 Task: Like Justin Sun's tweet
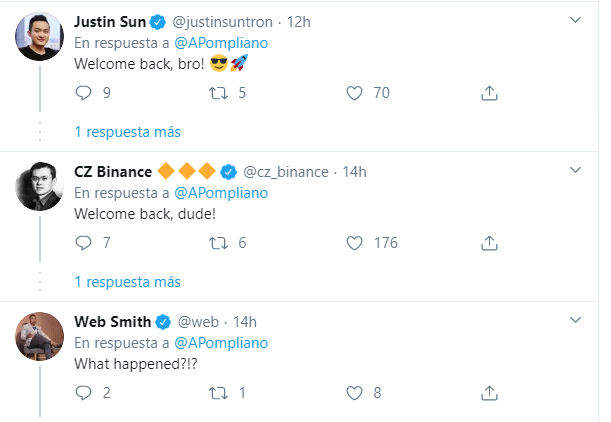pos(353,93)
